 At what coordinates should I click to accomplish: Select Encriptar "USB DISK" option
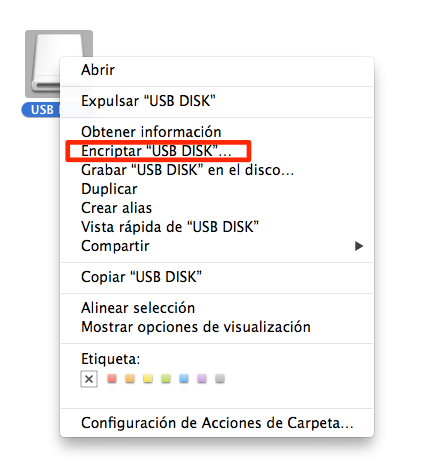pyautogui.click(x=217, y=151)
